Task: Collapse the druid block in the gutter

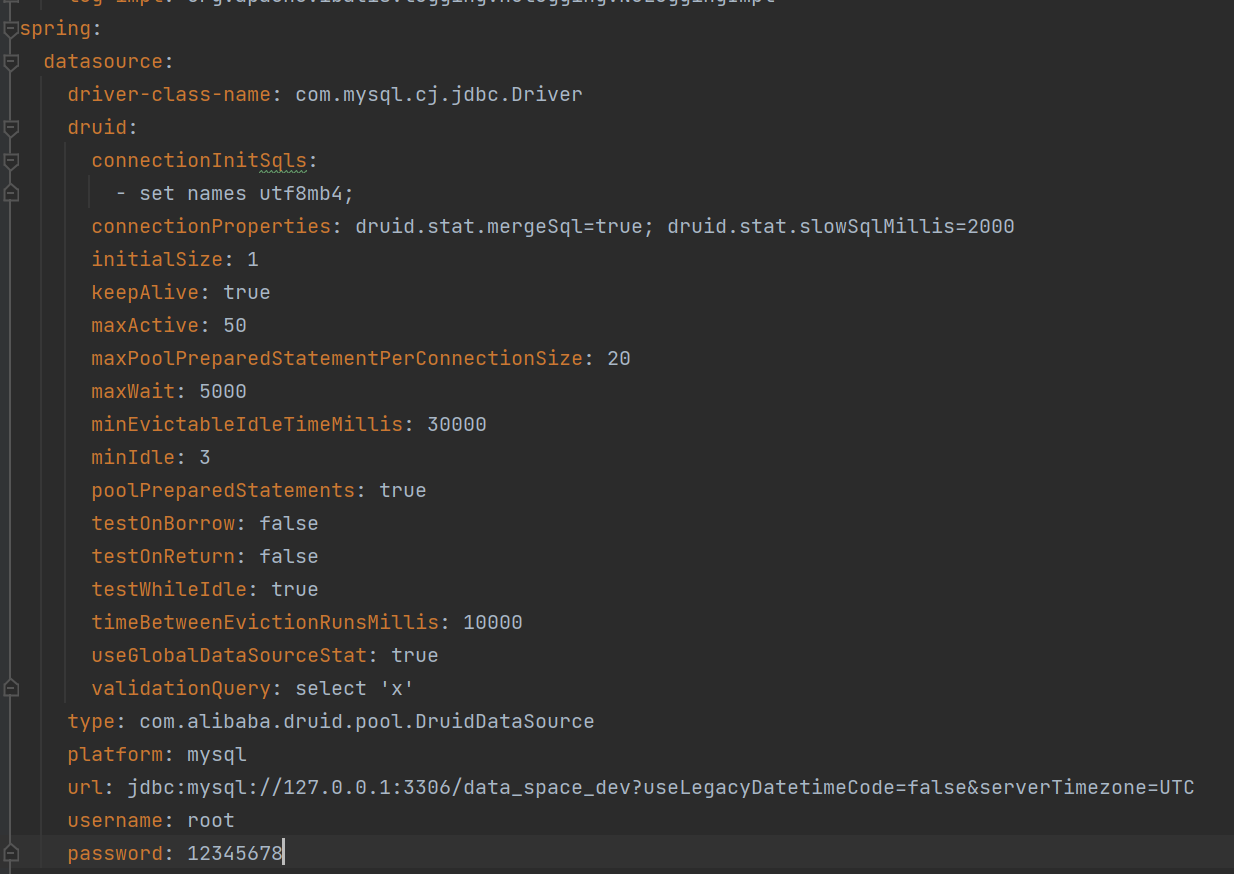Action: (x=10, y=127)
